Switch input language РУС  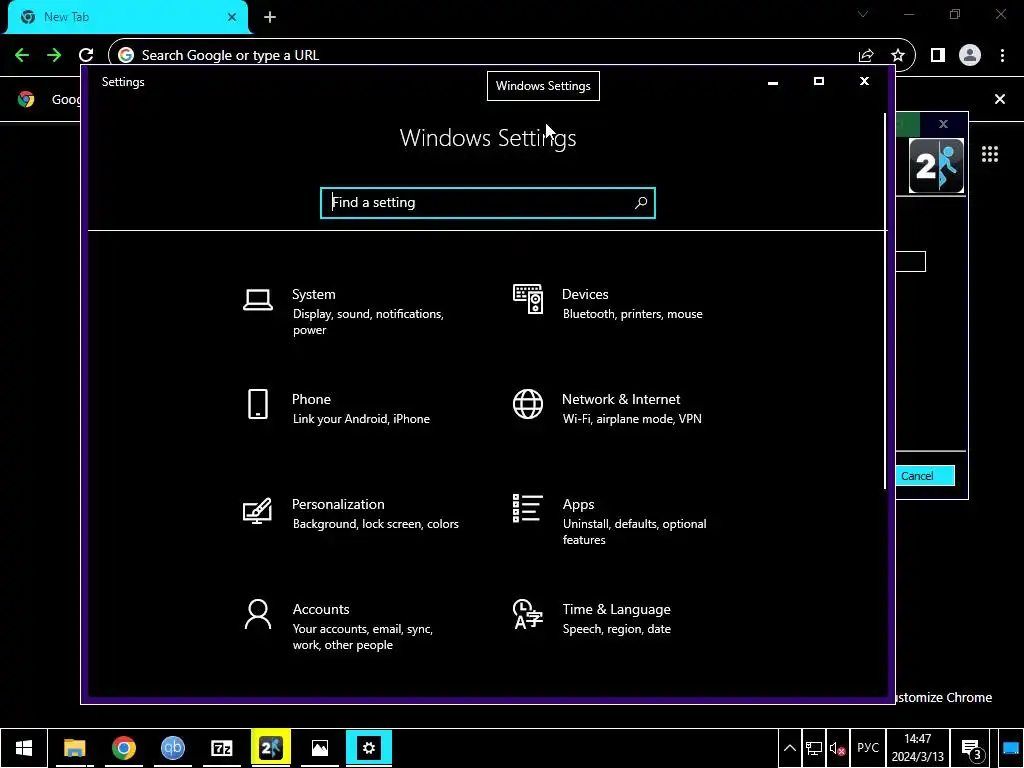coord(868,748)
